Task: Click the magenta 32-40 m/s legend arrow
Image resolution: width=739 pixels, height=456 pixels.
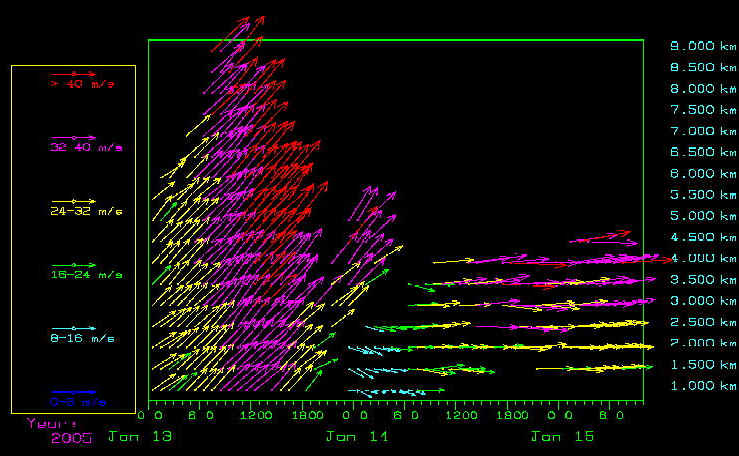Action: pos(73,137)
